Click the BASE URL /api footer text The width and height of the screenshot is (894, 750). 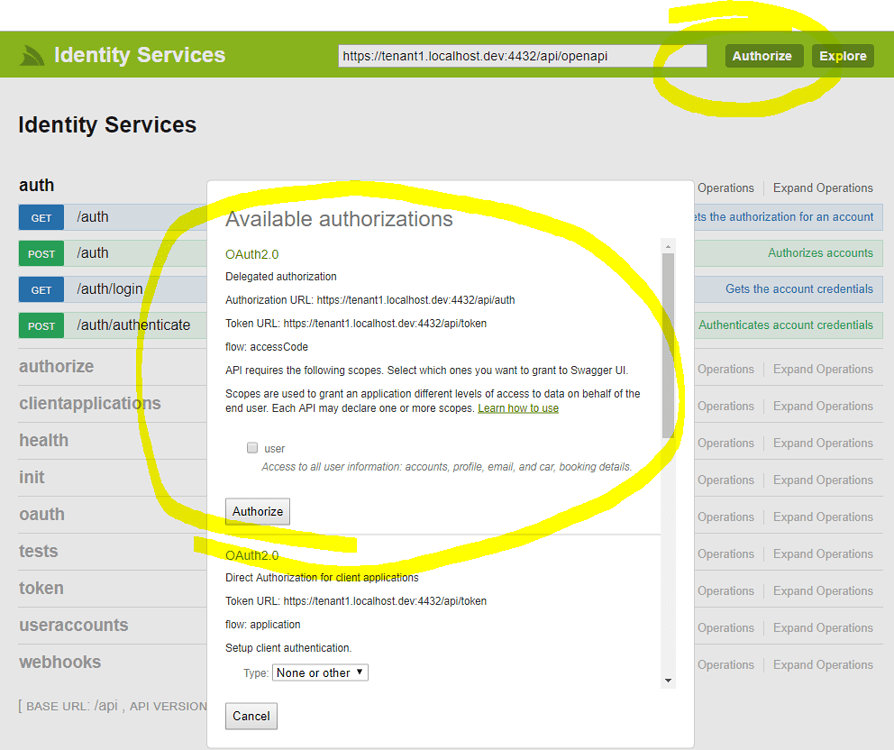pyautogui.click(x=113, y=706)
